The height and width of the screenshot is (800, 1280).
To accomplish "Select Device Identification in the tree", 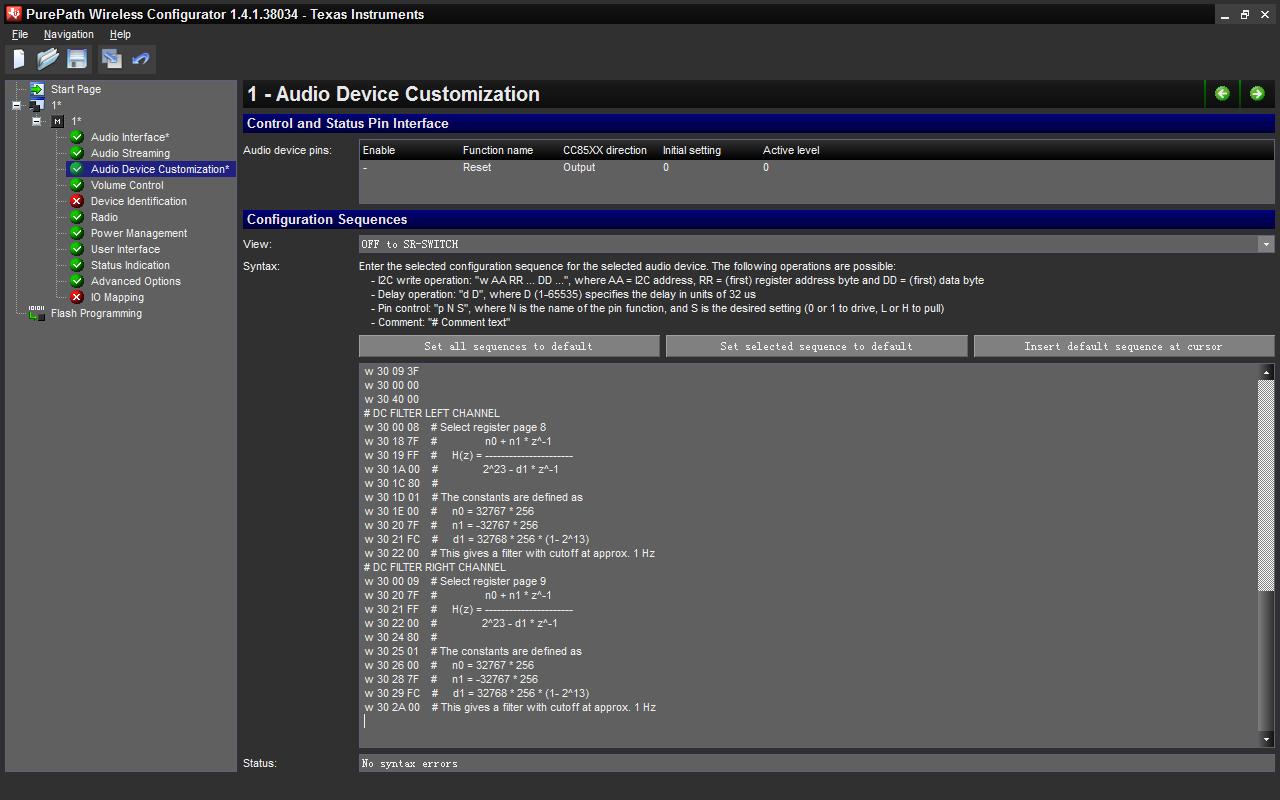I will point(138,201).
